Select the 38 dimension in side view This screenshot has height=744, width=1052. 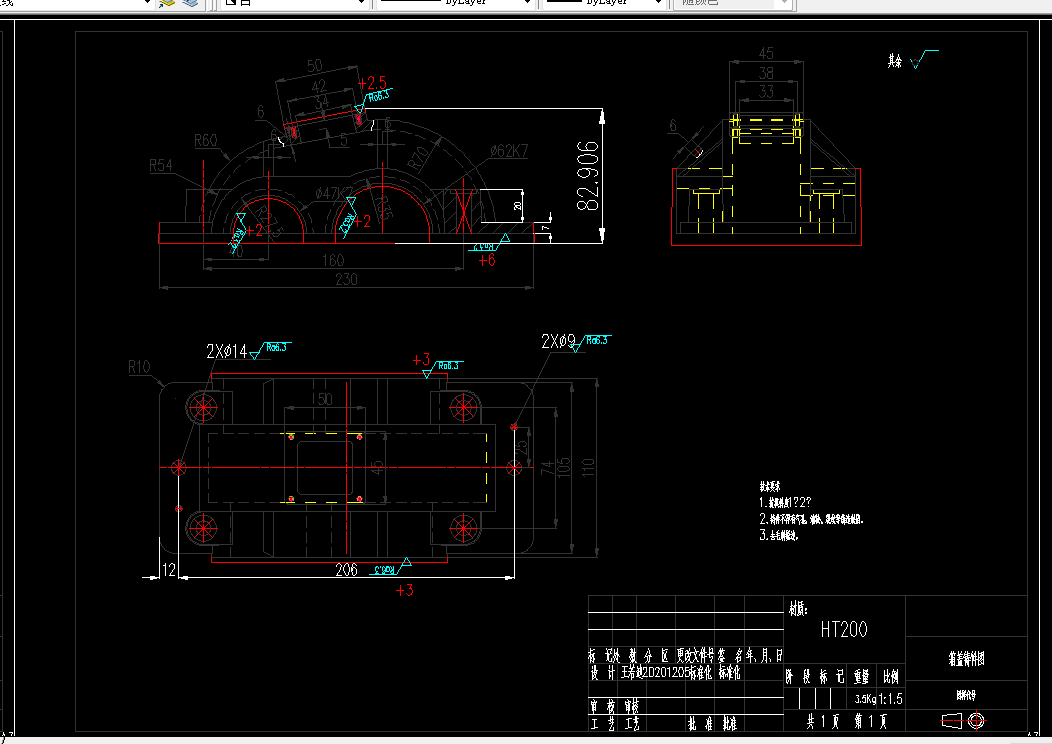(x=766, y=72)
